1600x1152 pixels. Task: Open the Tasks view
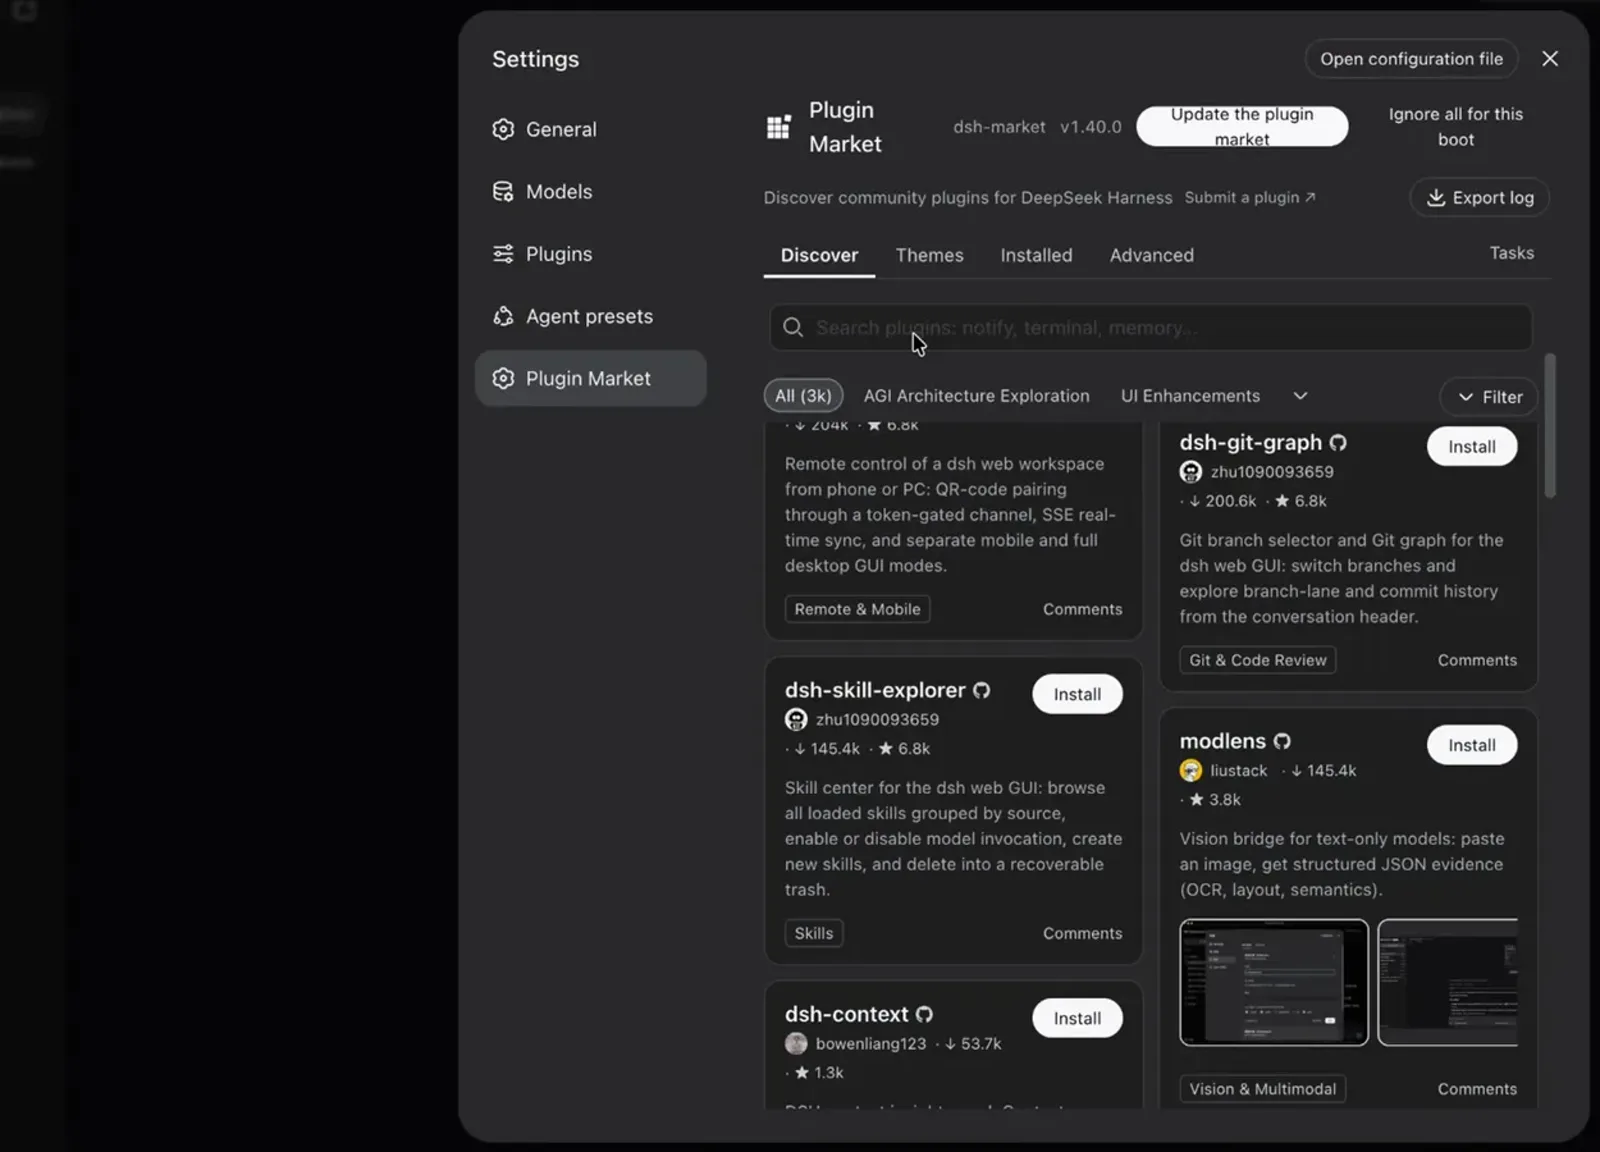1511,253
